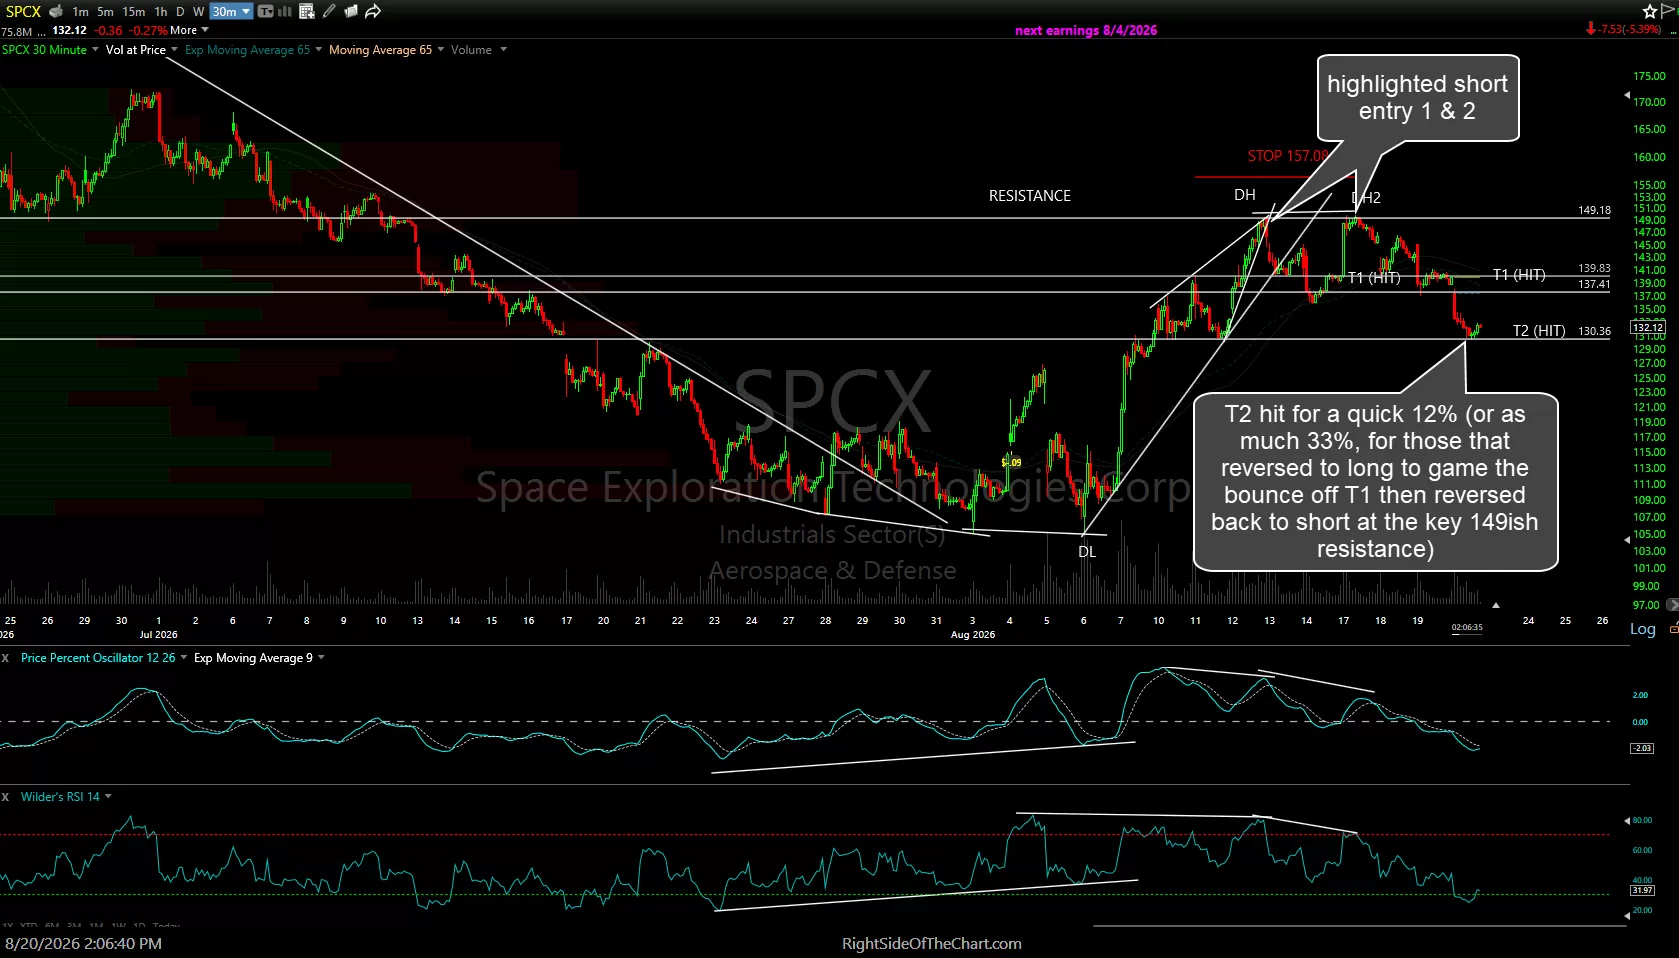Click the last price 132.12 in quote bar

69,30
